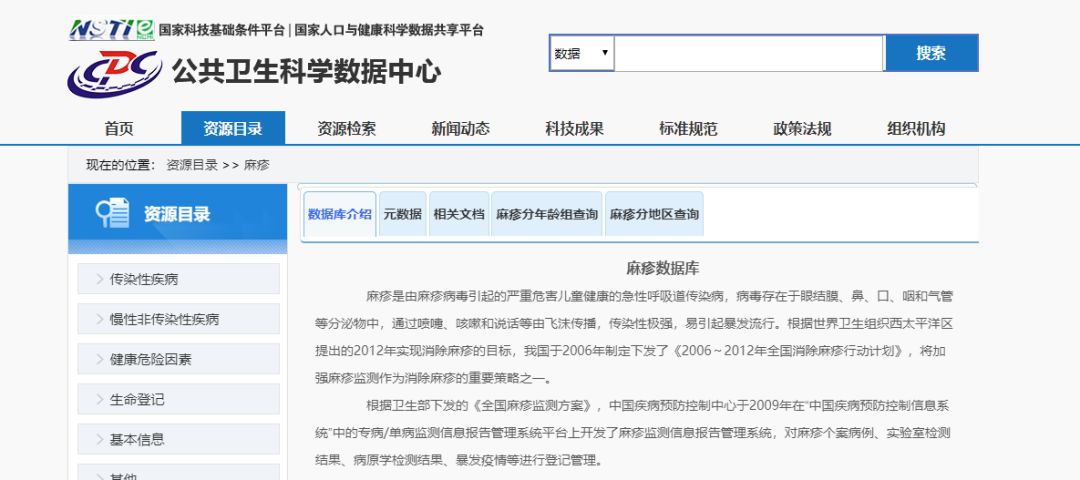Click the 麻疹数据库 heading
The image size is (1080, 480).
[x=663, y=269]
